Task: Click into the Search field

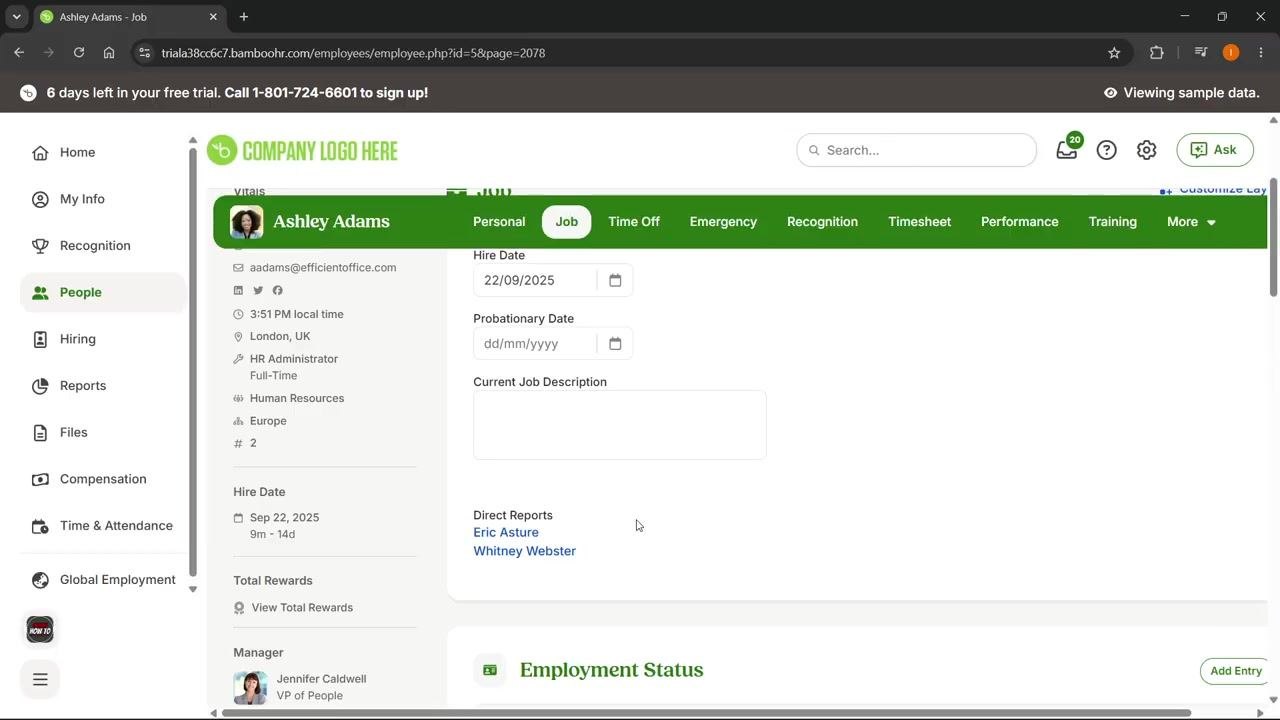Action: coord(916,150)
